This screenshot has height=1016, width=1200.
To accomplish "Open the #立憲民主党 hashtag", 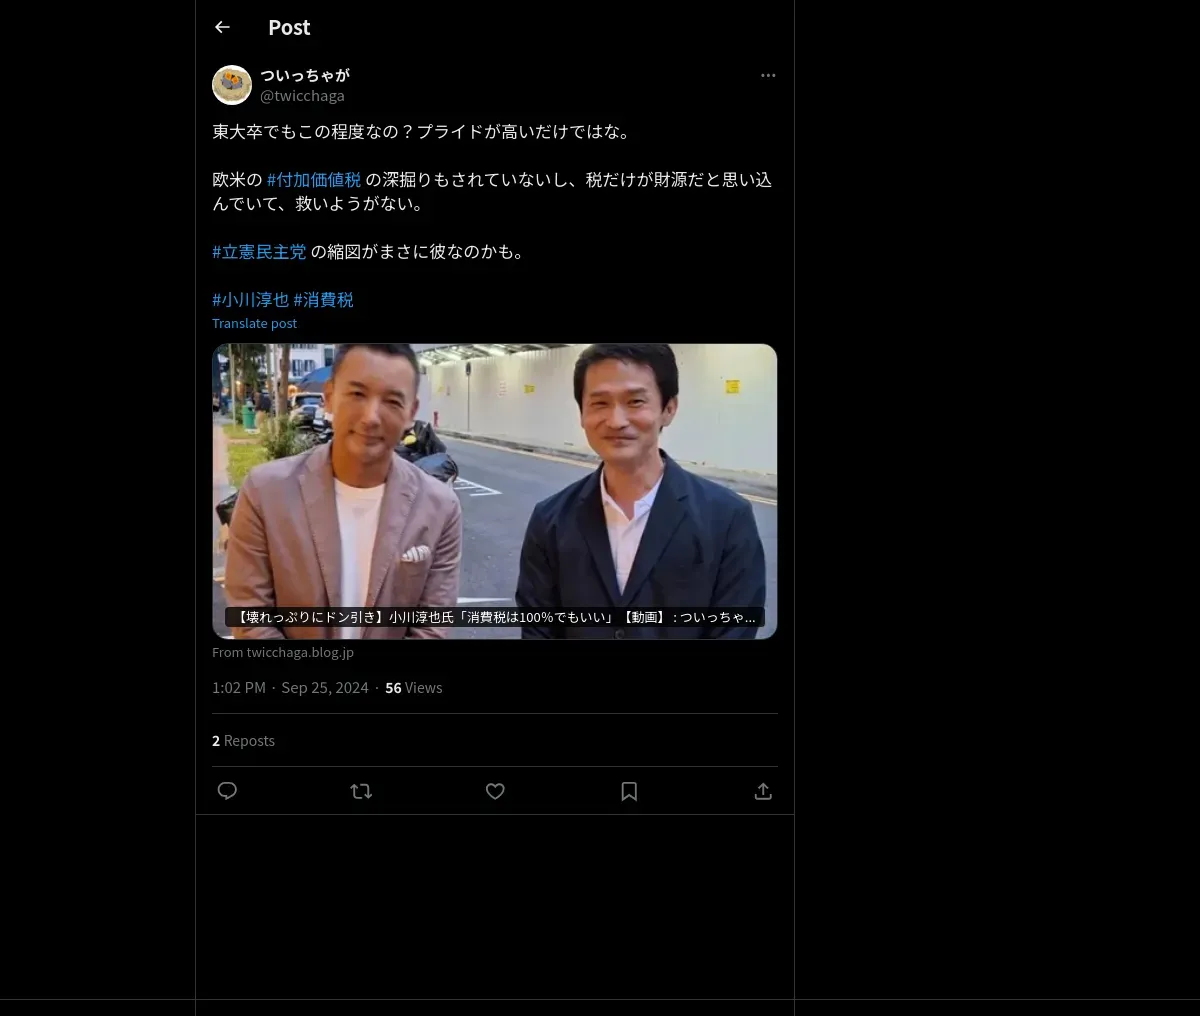I will 259,252.
